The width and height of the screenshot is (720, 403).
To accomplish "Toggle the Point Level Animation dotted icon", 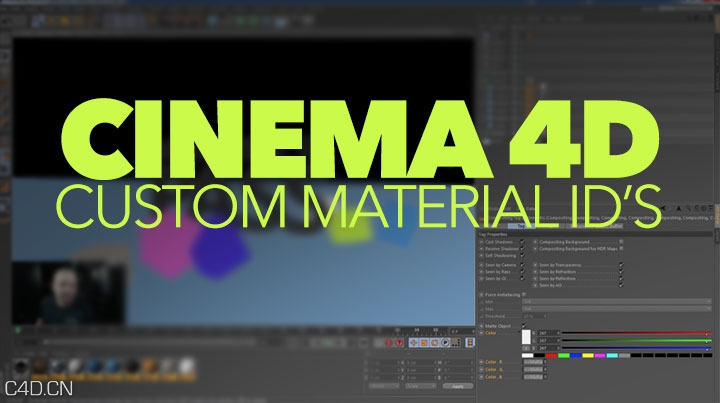I will [456, 342].
